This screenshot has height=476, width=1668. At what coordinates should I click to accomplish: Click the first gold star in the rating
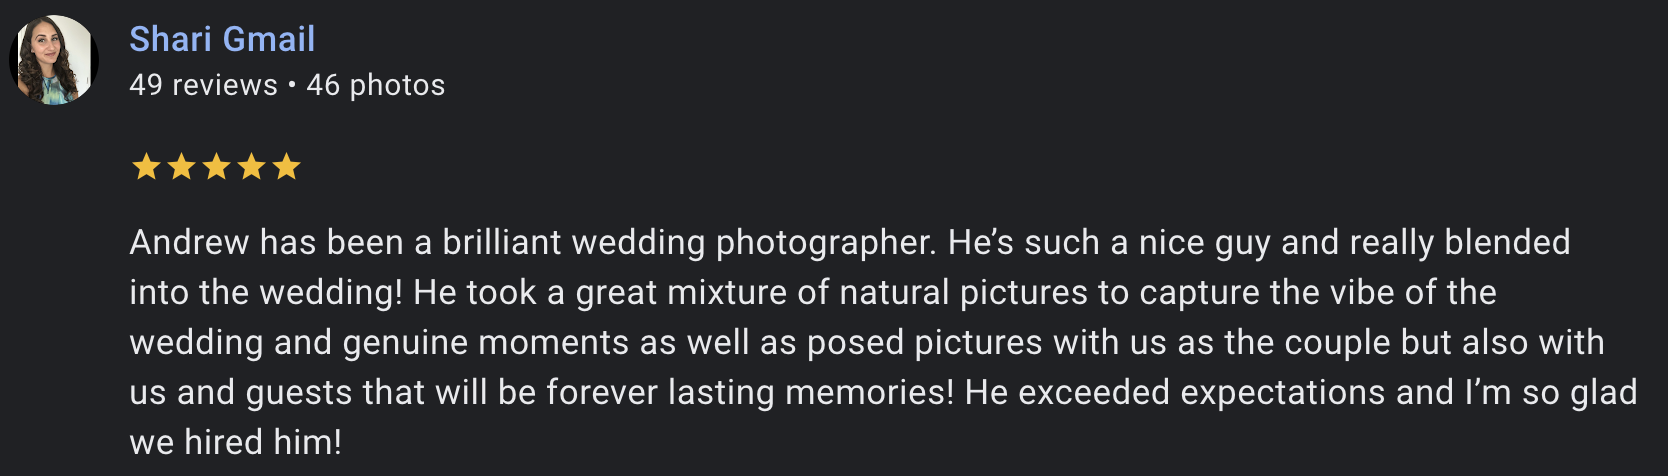[146, 166]
